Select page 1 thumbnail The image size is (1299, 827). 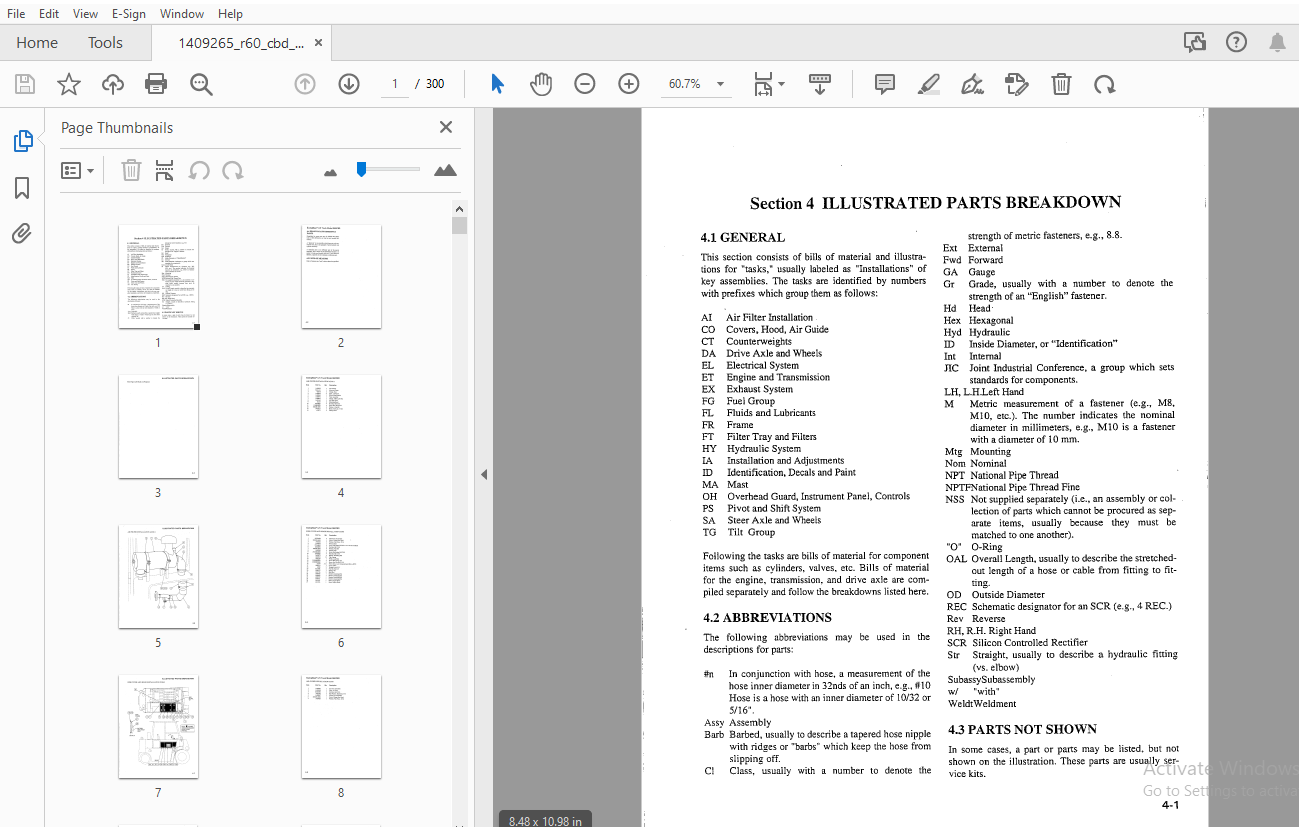pyautogui.click(x=158, y=277)
